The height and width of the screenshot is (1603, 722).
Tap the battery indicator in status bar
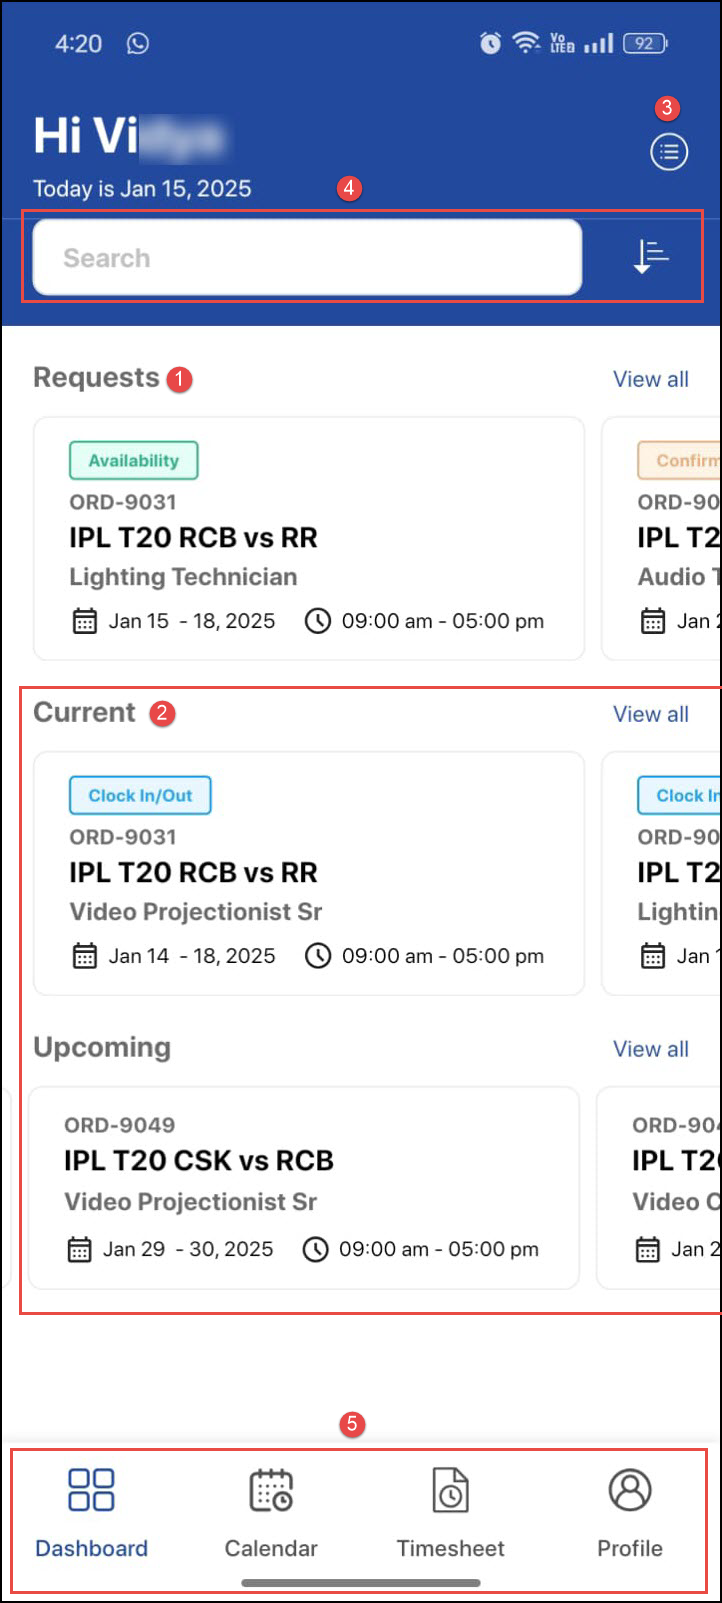click(x=645, y=44)
